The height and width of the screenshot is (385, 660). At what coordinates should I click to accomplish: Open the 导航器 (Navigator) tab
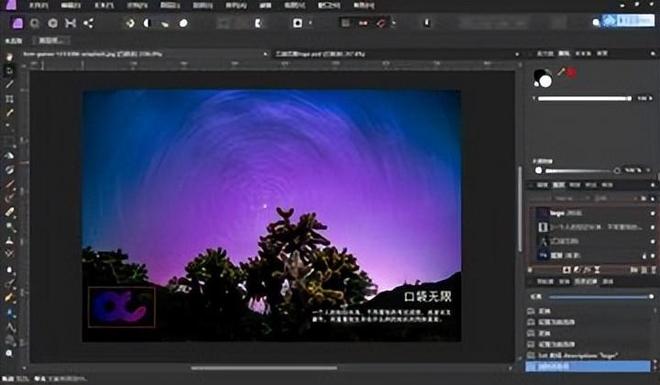click(545, 281)
